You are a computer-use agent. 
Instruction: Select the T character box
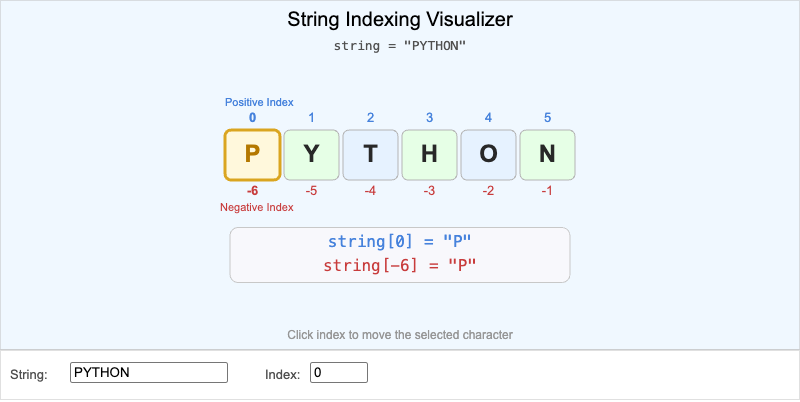[x=370, y=155]
